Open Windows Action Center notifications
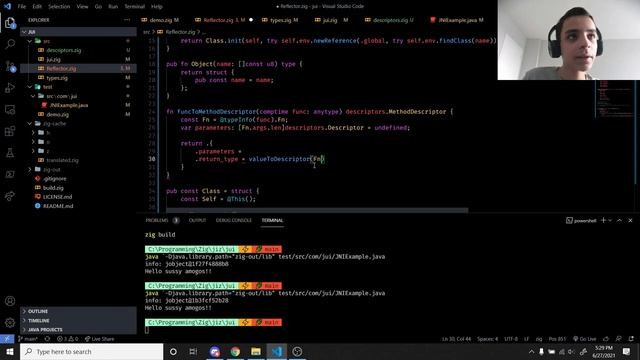Viewport: 640px width, 360px height. [x=627, y=351]
